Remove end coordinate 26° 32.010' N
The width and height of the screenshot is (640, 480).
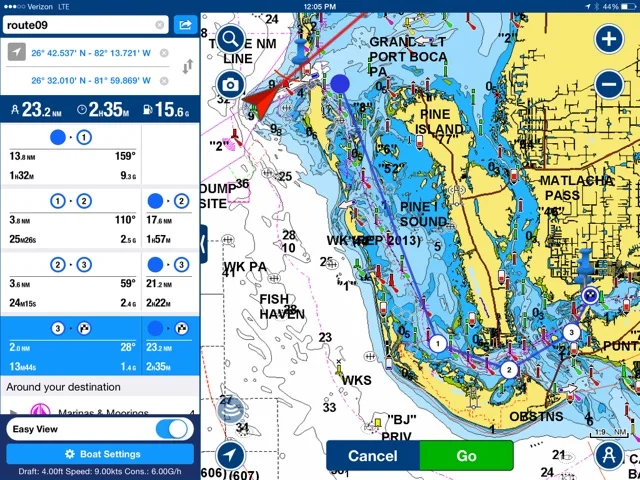[x=164, y=81]
